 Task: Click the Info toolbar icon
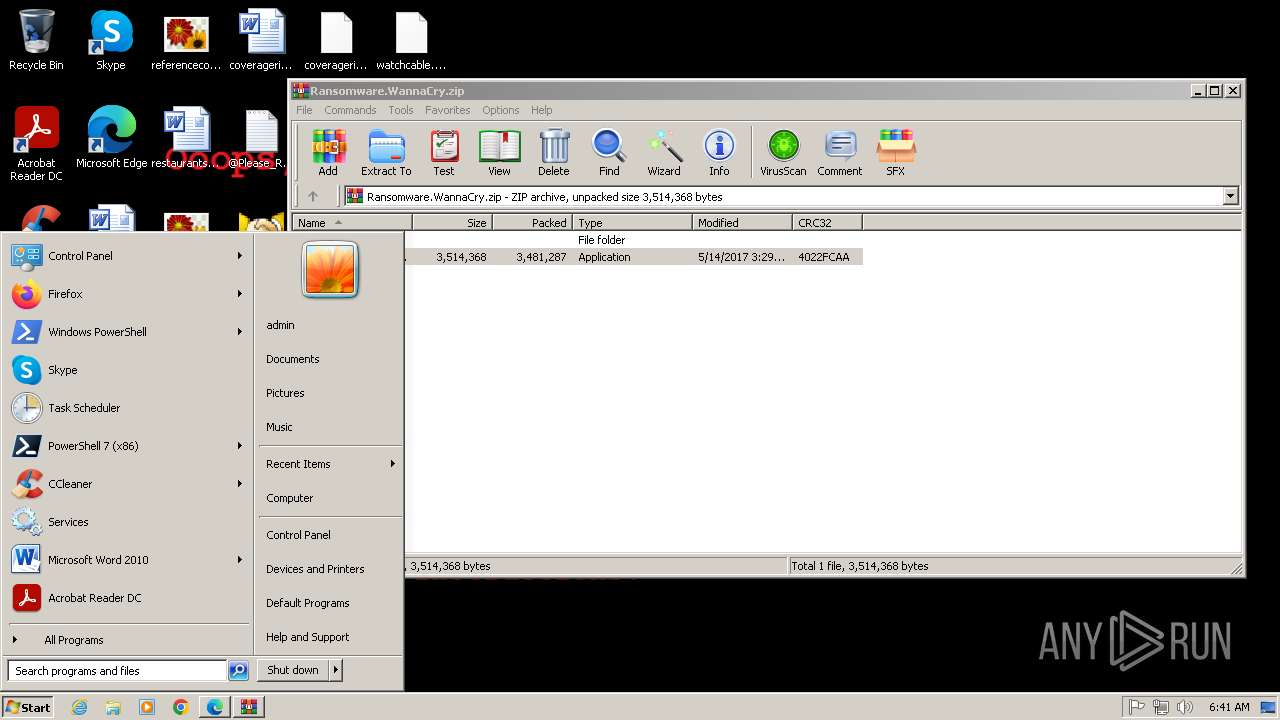[x=719, y=153]
